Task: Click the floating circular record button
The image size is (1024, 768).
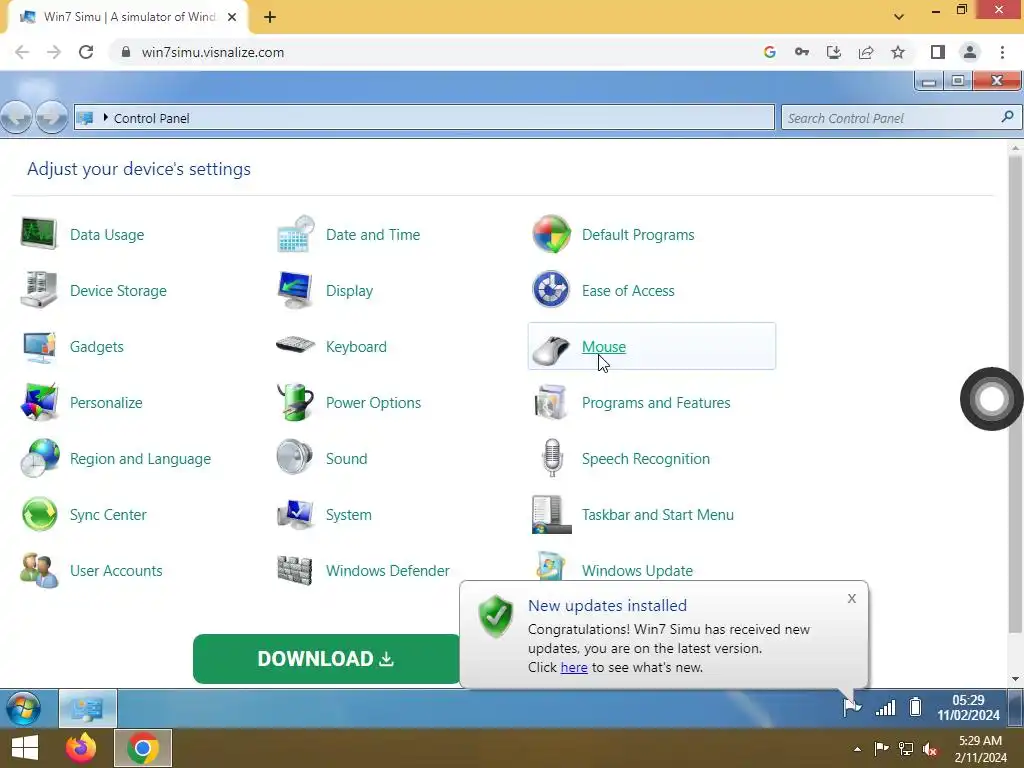Action: pyautogui.click(x=991, y=398)
